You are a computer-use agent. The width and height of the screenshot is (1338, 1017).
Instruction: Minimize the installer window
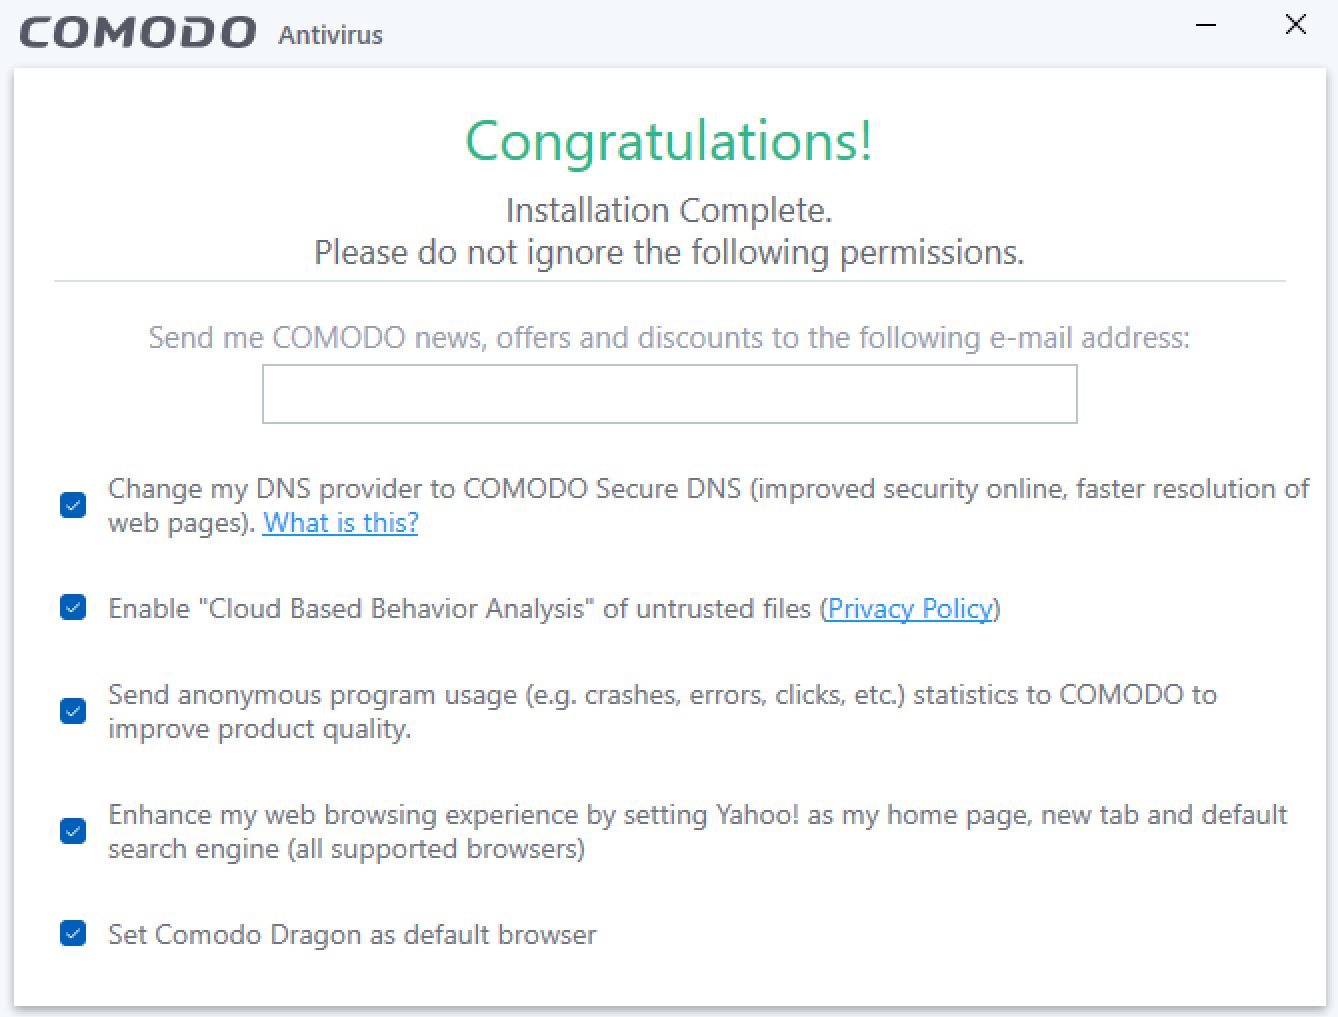(x=1204, y=25)
